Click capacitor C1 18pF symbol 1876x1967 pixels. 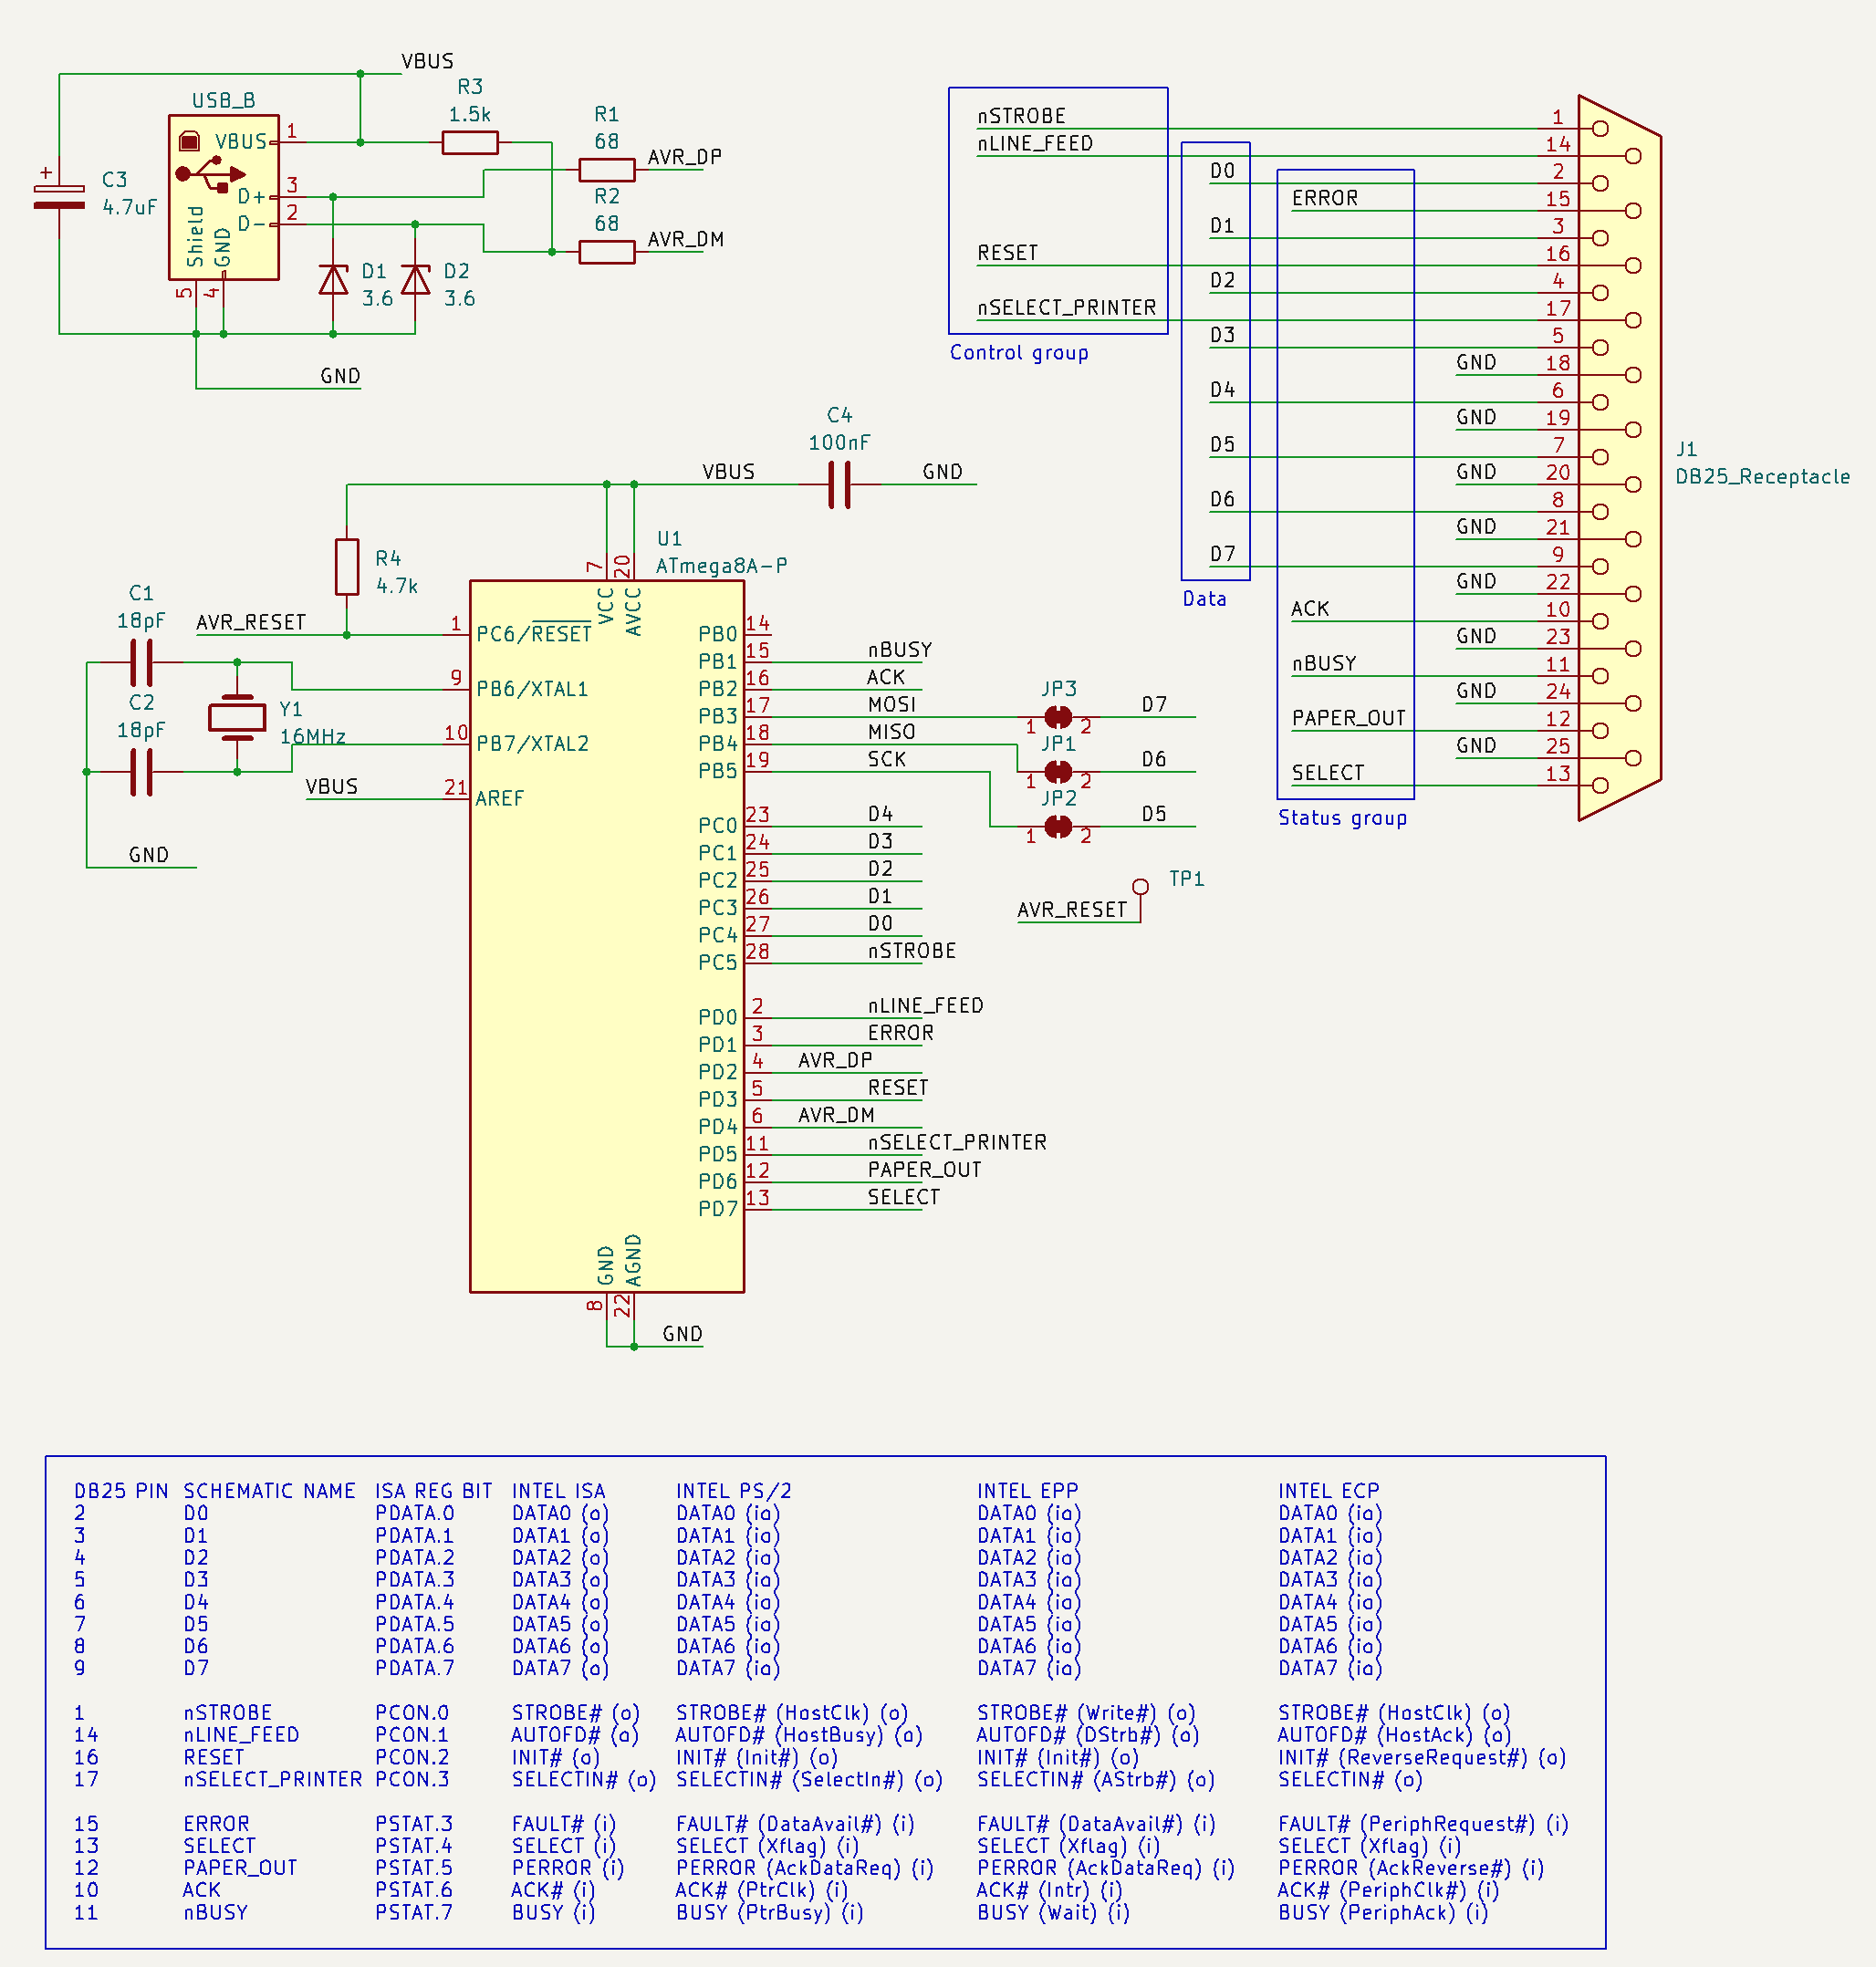(142, 662)
